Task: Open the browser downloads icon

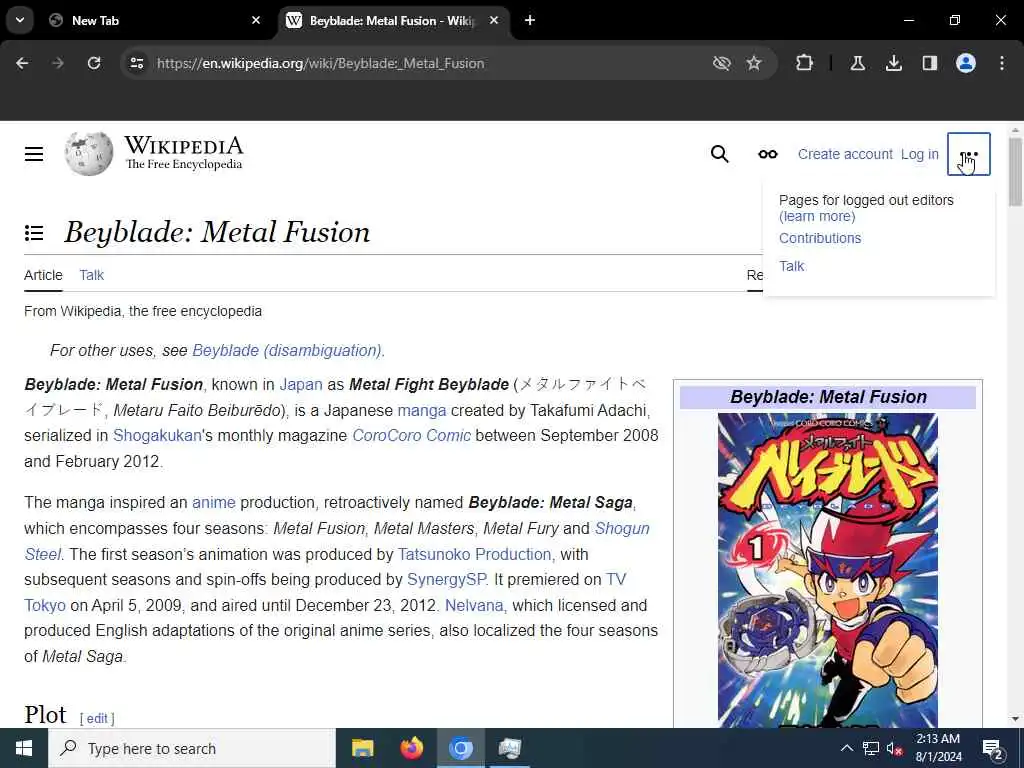Action: coord(894,63)
